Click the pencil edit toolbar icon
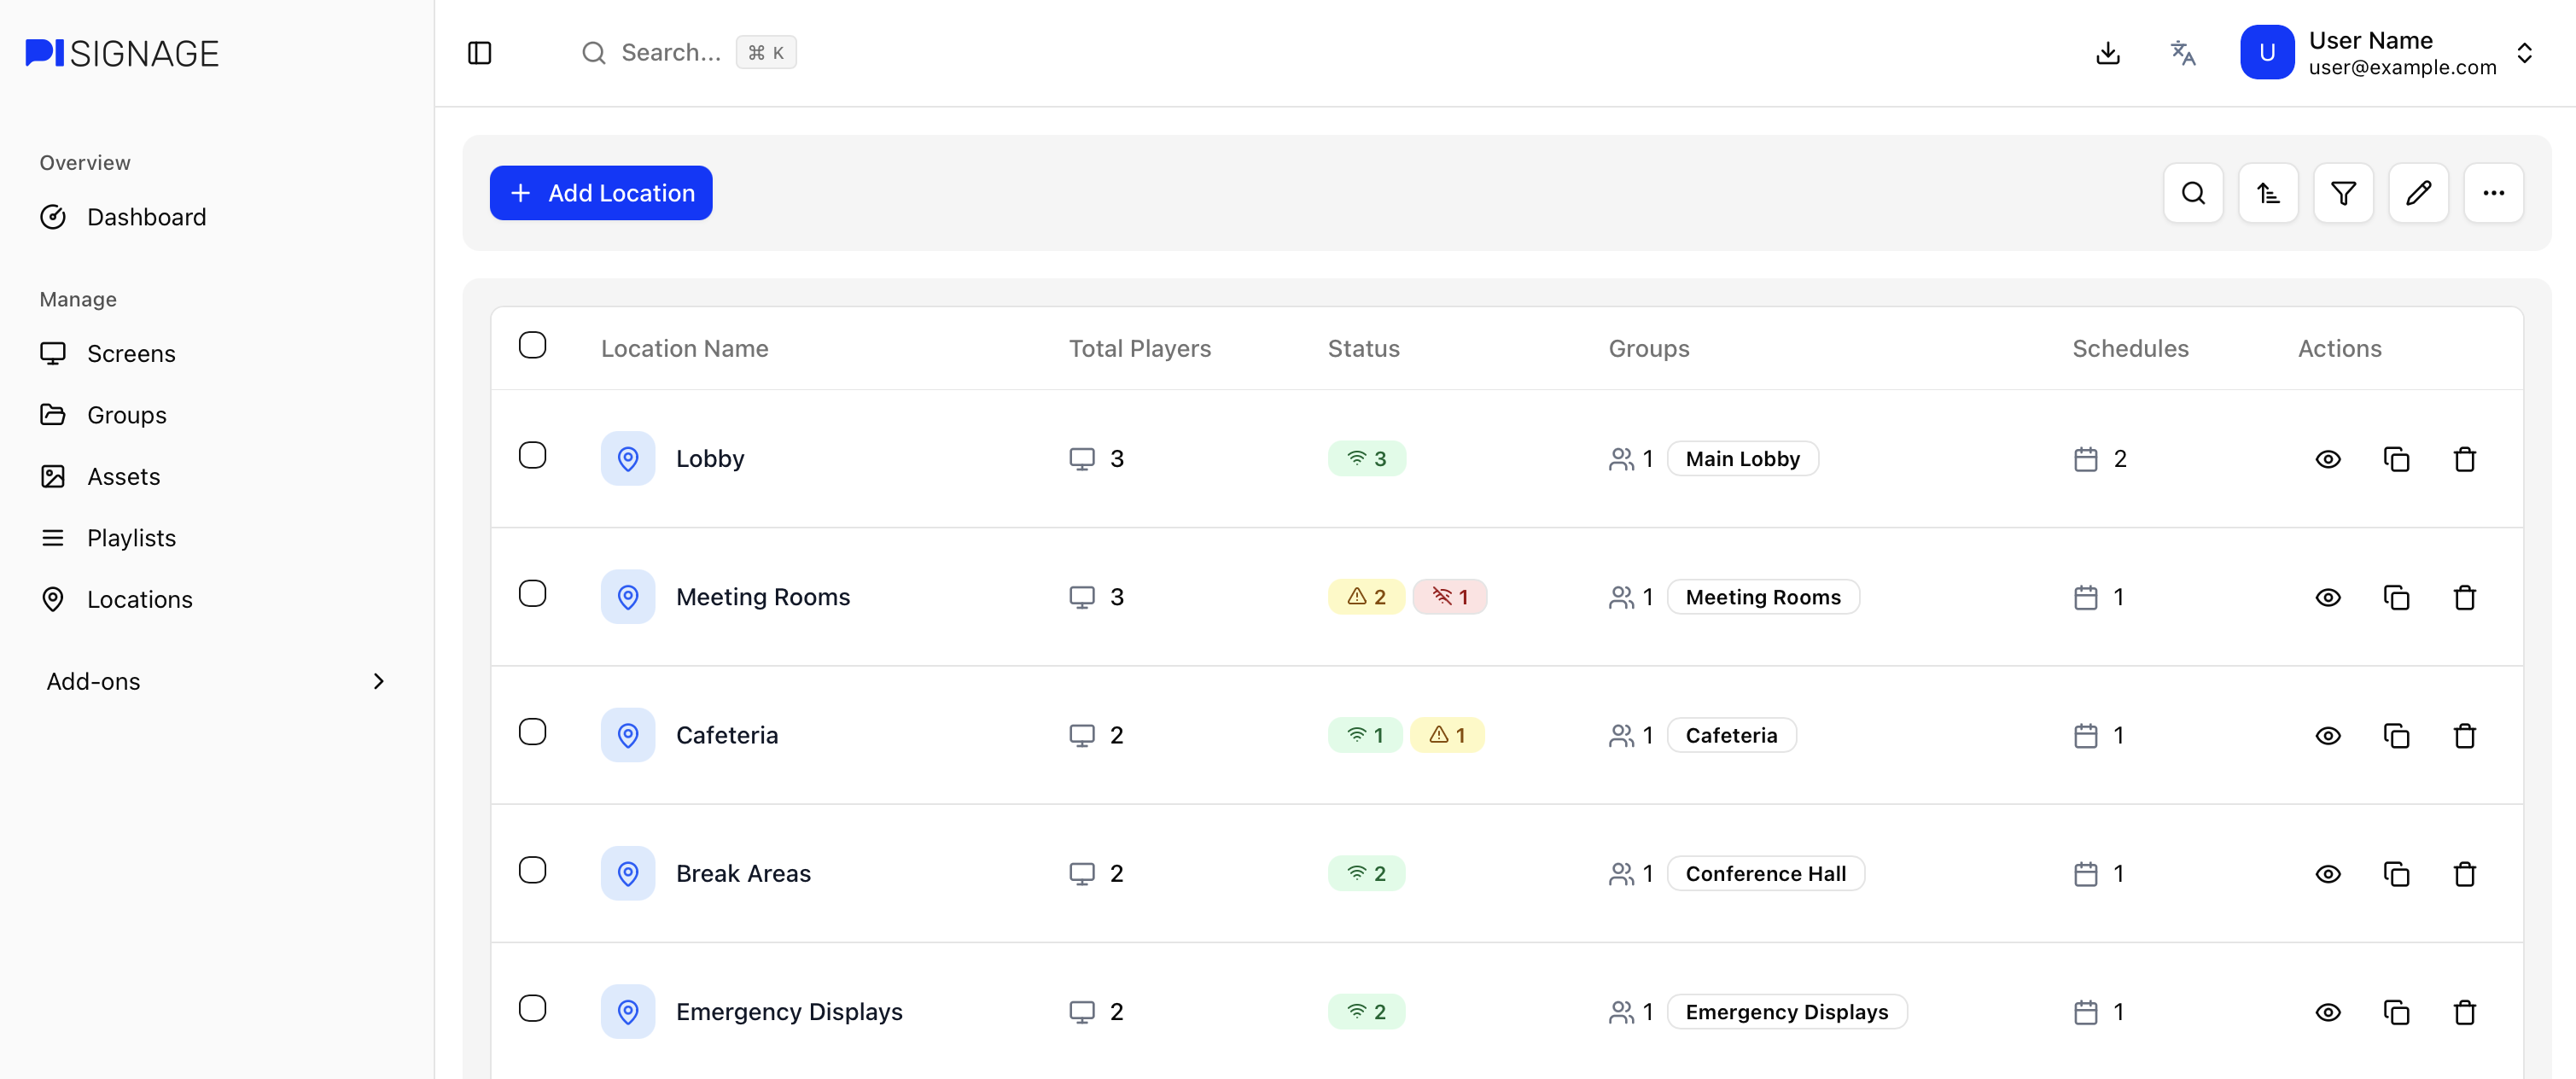2576x1079 pixels. tap(2417, 193)
